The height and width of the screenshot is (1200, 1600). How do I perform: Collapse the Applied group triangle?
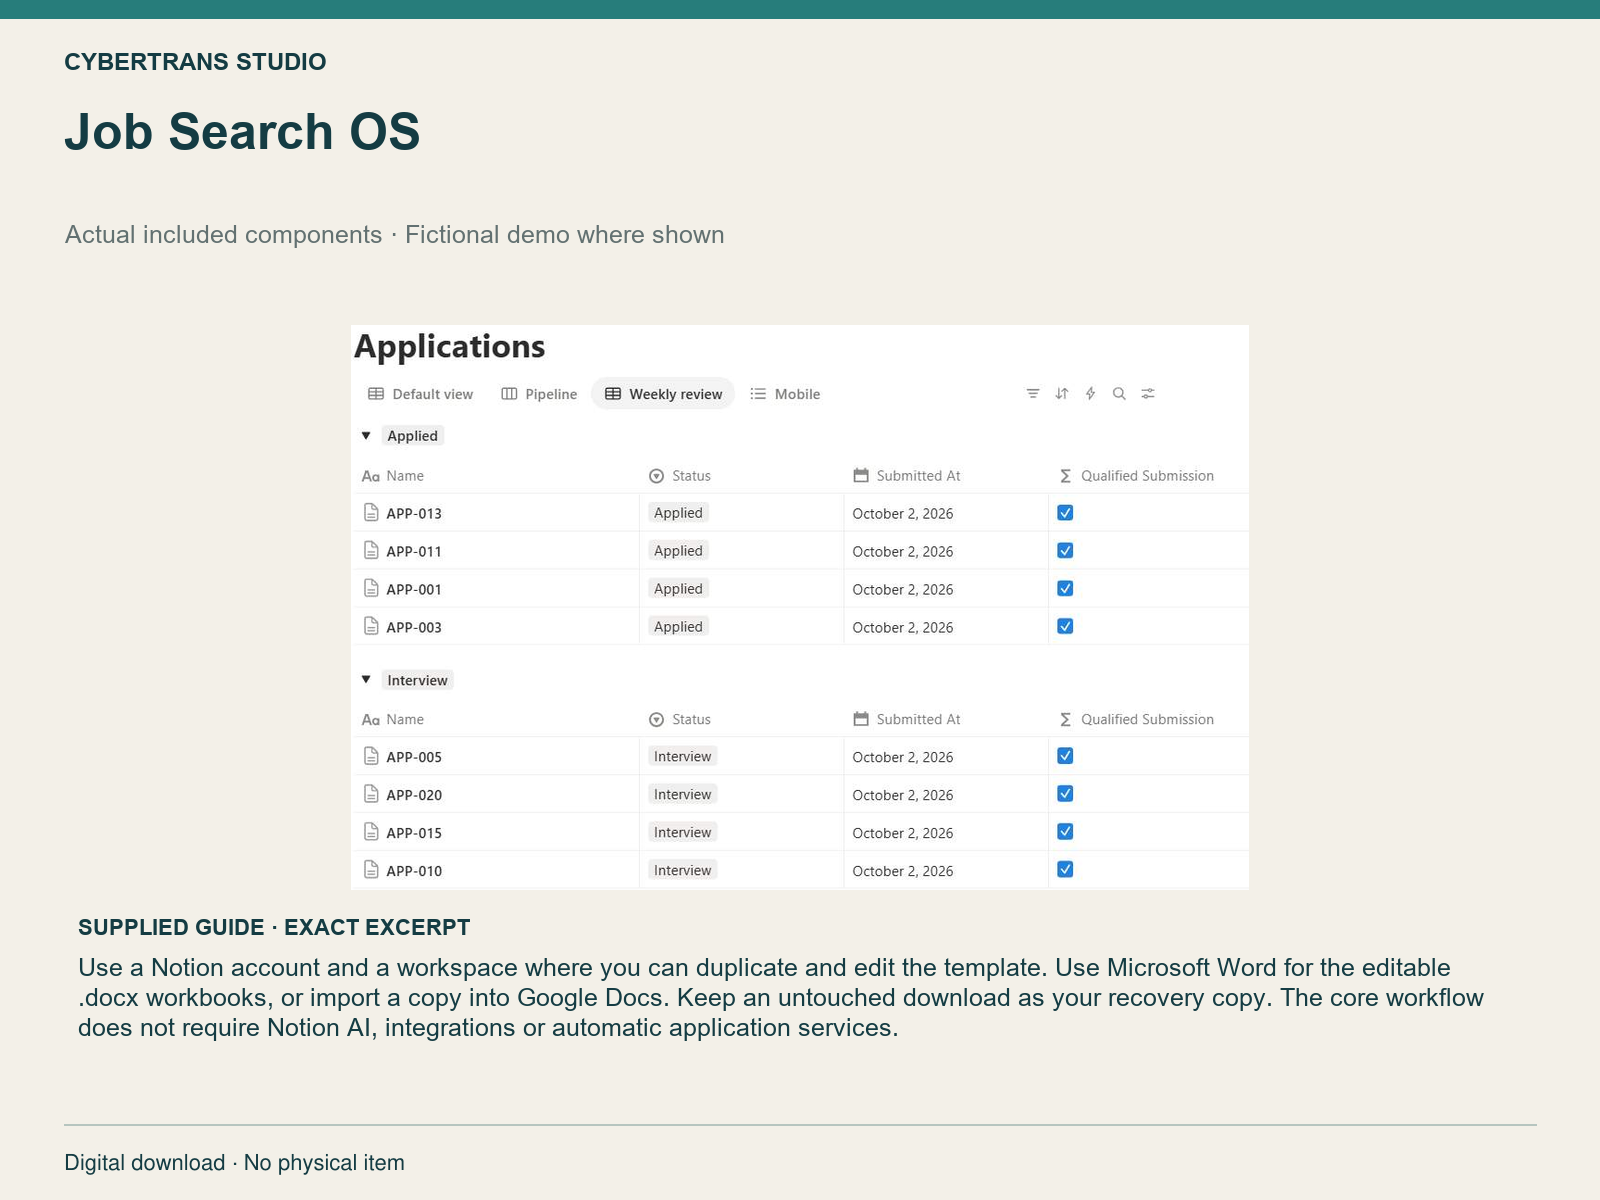click(366, 436)
